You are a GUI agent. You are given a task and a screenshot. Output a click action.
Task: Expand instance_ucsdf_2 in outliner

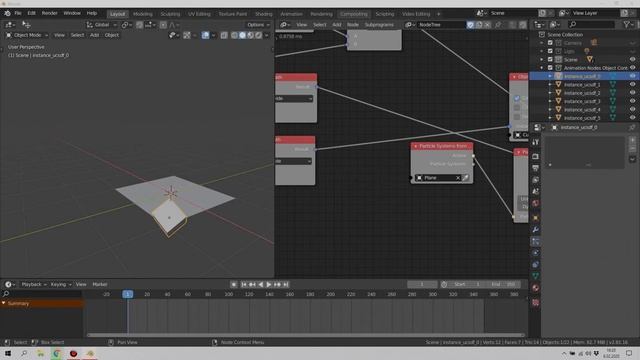coord(550,93)
